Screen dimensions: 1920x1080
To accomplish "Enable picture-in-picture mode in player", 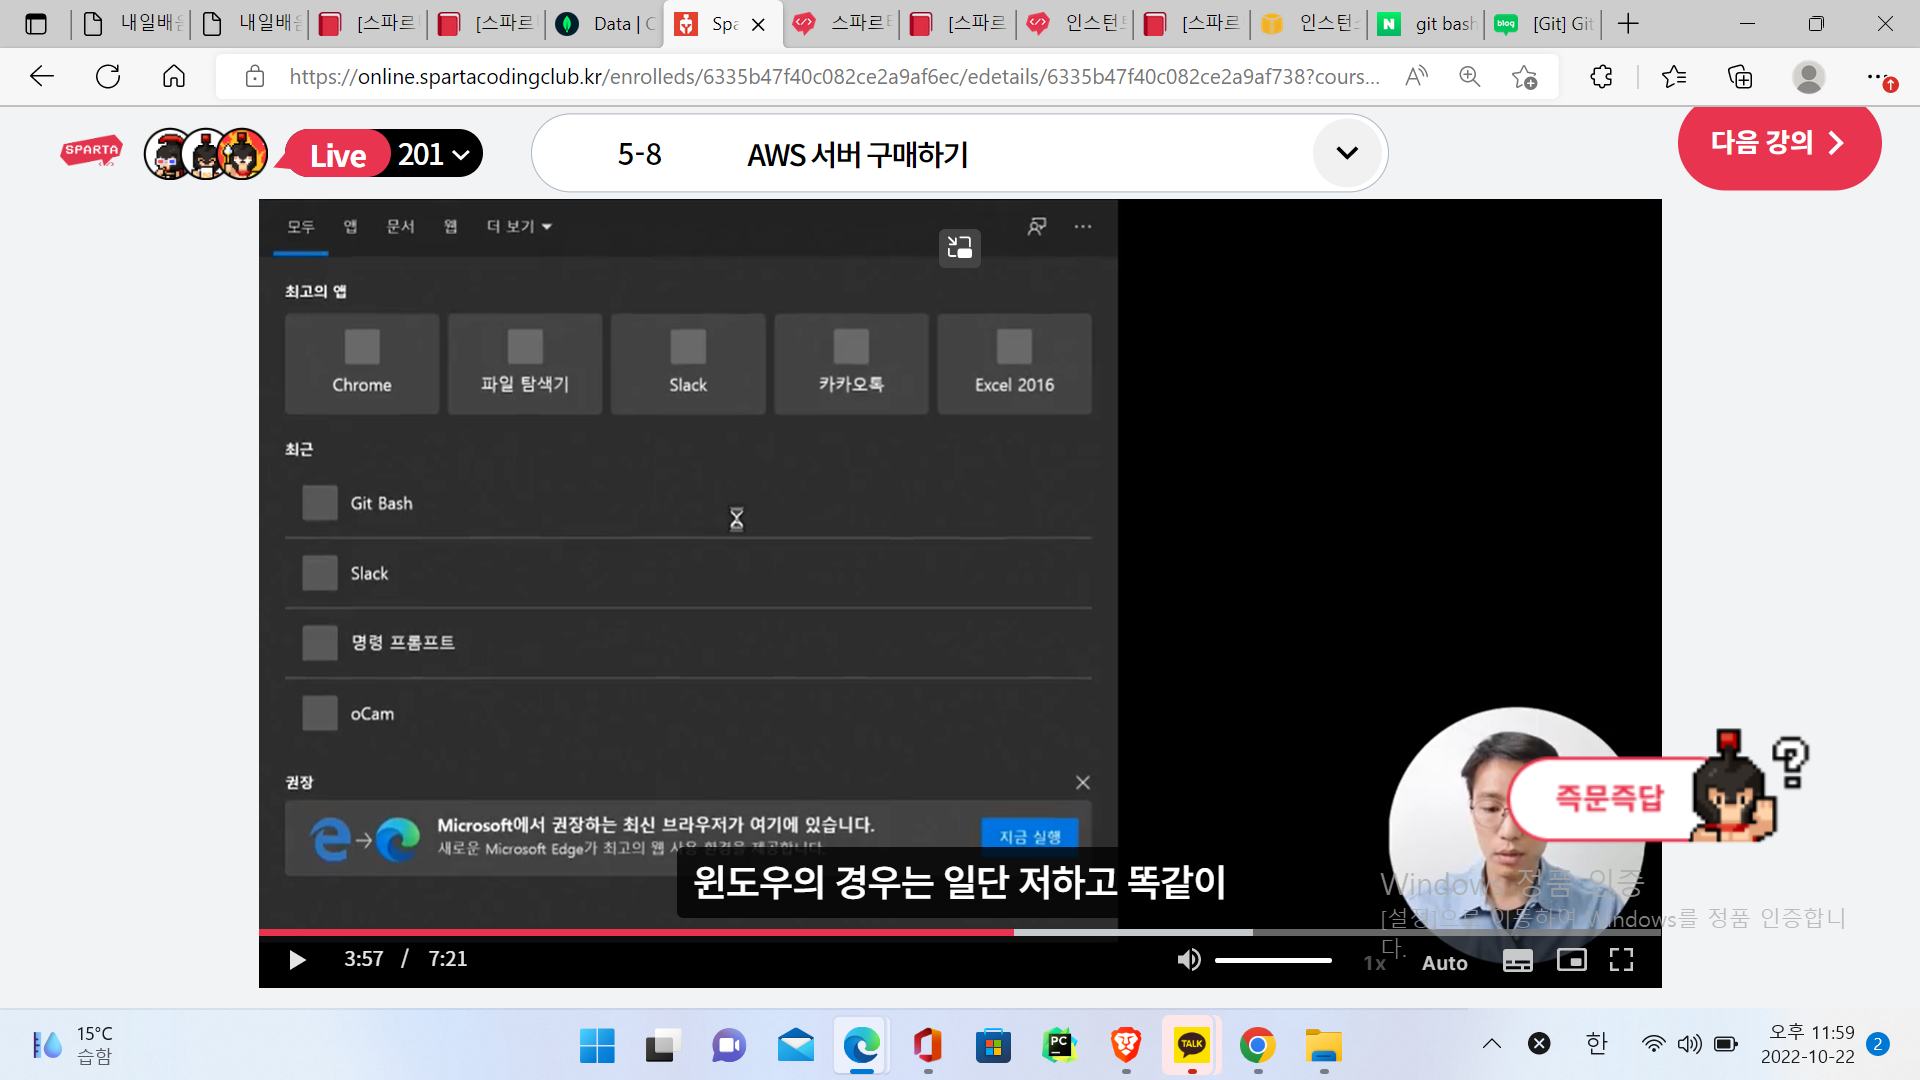I will (x=1571, y=960).
